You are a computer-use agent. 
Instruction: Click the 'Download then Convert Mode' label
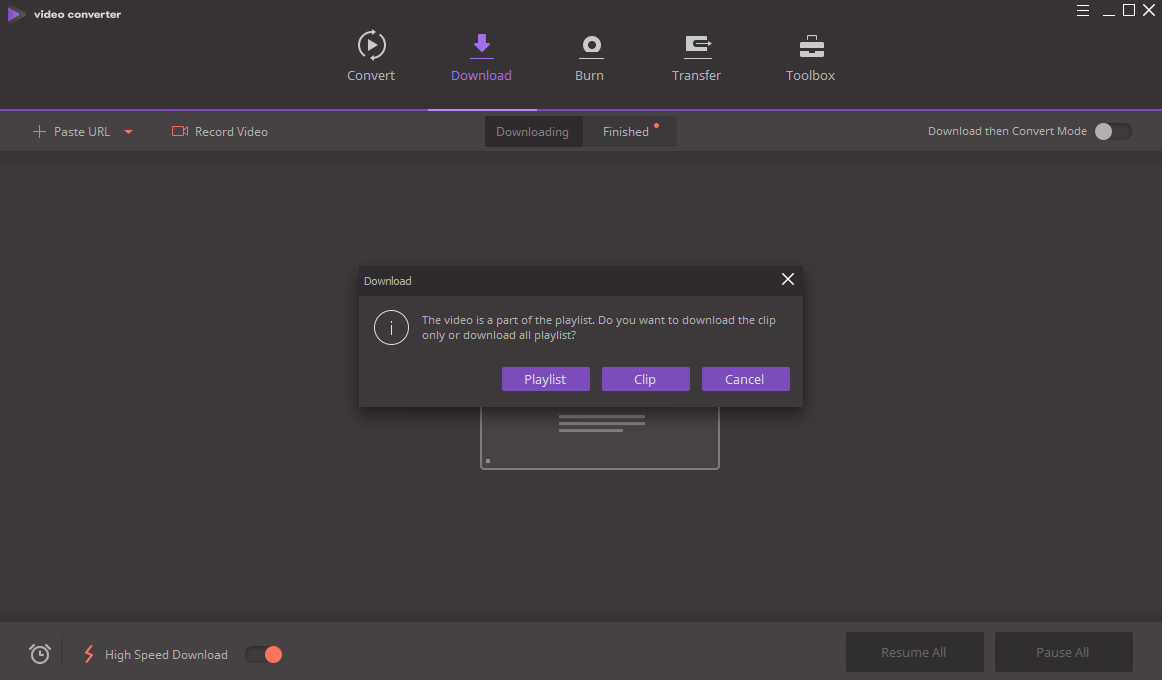pos(1007,131)
